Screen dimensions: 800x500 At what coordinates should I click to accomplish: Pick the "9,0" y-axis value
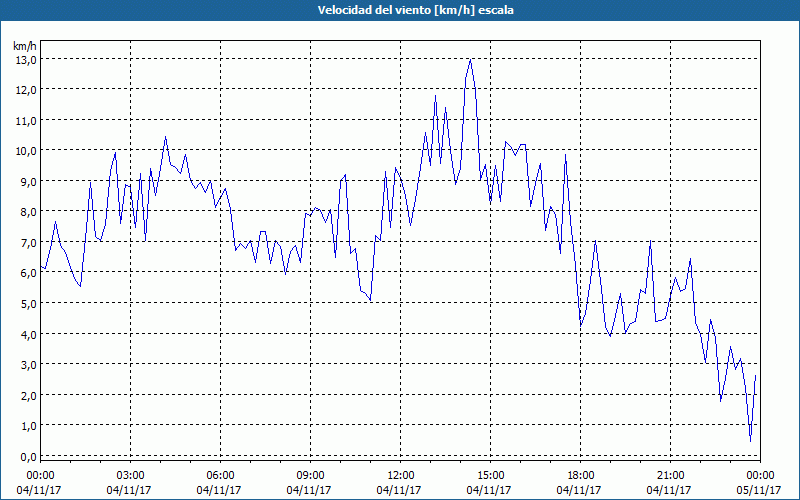28,182
